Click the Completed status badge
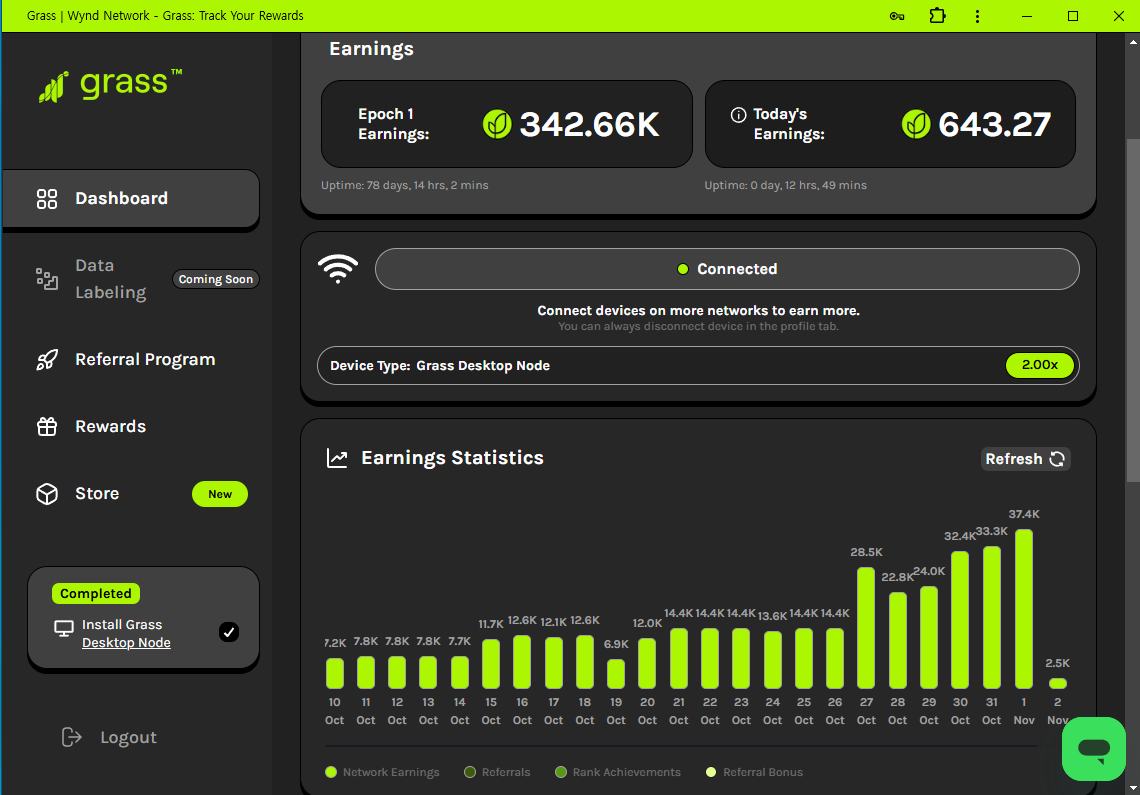This screenshot has height=795, width=1140. point(96,594)
